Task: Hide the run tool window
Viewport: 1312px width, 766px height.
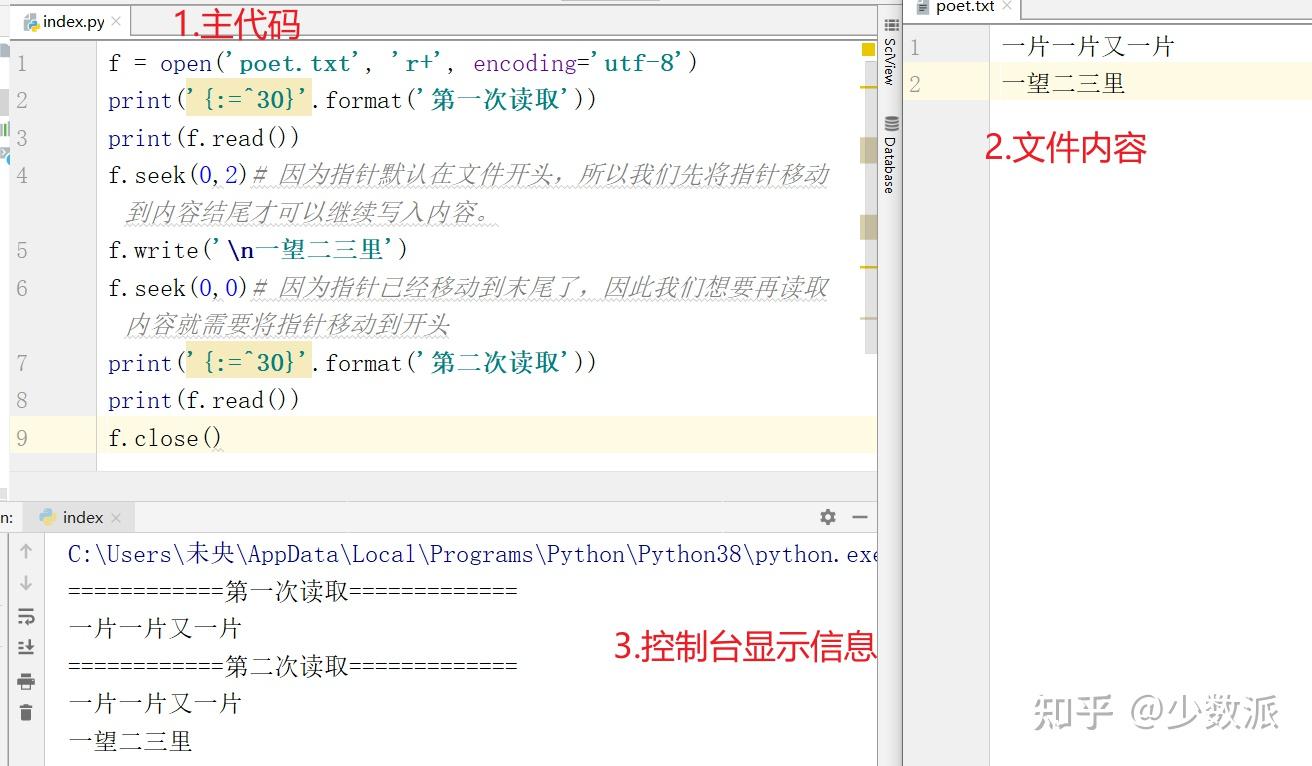Action: (860, 517)
